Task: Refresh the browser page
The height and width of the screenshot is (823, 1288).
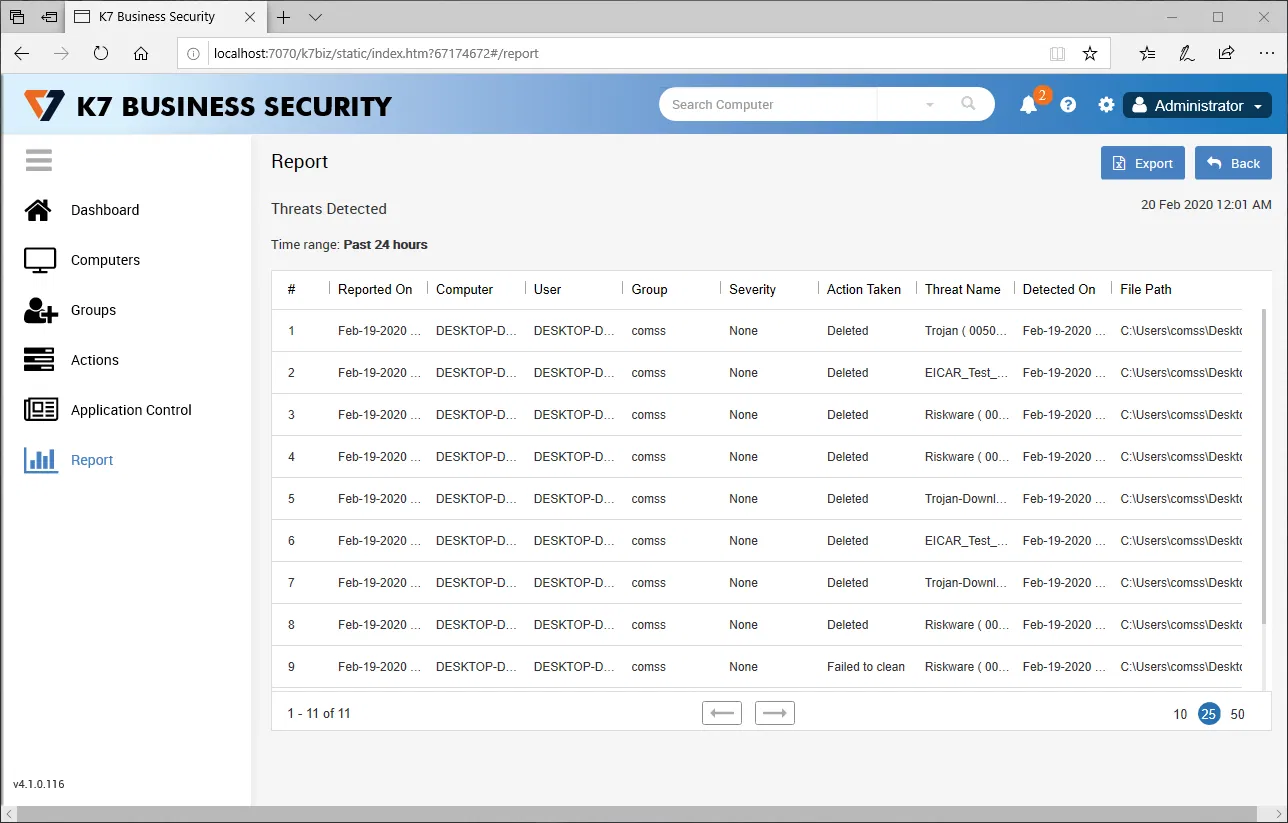Action: coord(101,54)
